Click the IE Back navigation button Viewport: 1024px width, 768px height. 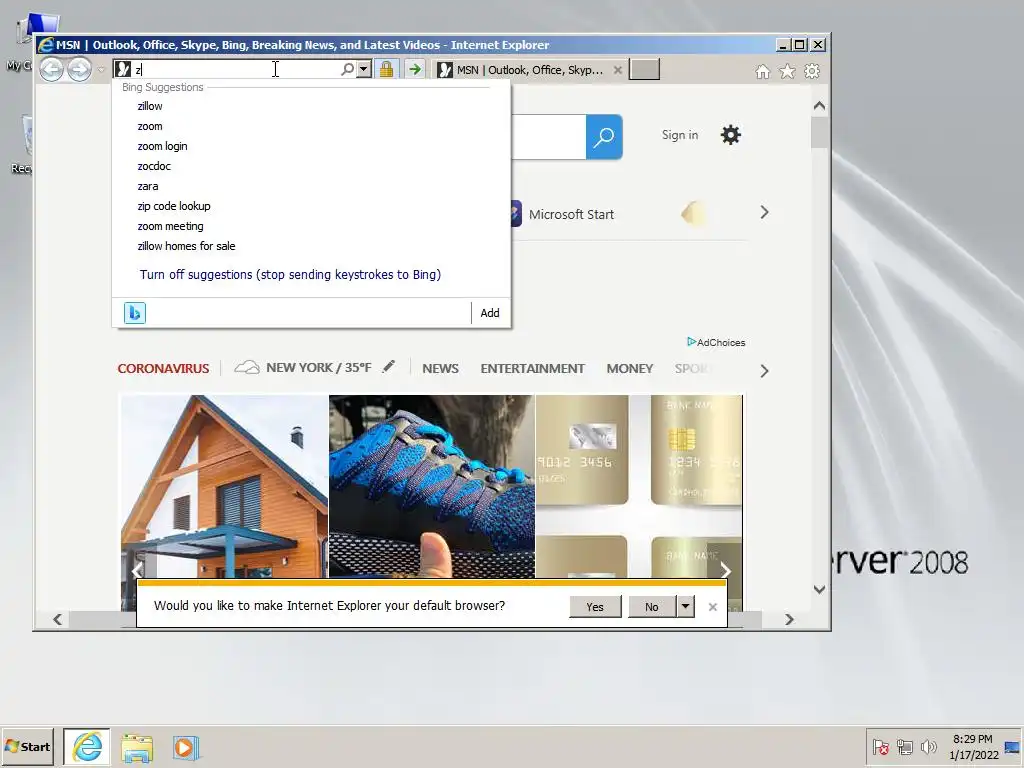[52, 69]
